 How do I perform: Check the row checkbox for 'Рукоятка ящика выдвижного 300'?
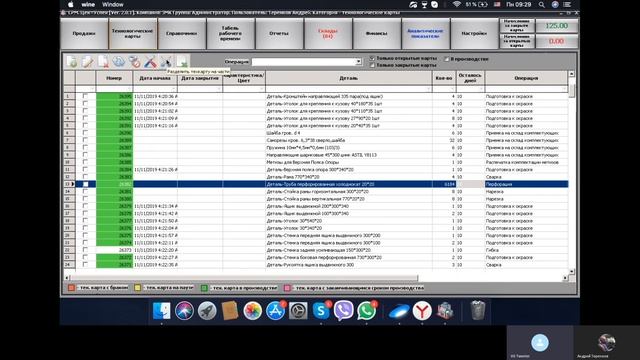[85, 264]
